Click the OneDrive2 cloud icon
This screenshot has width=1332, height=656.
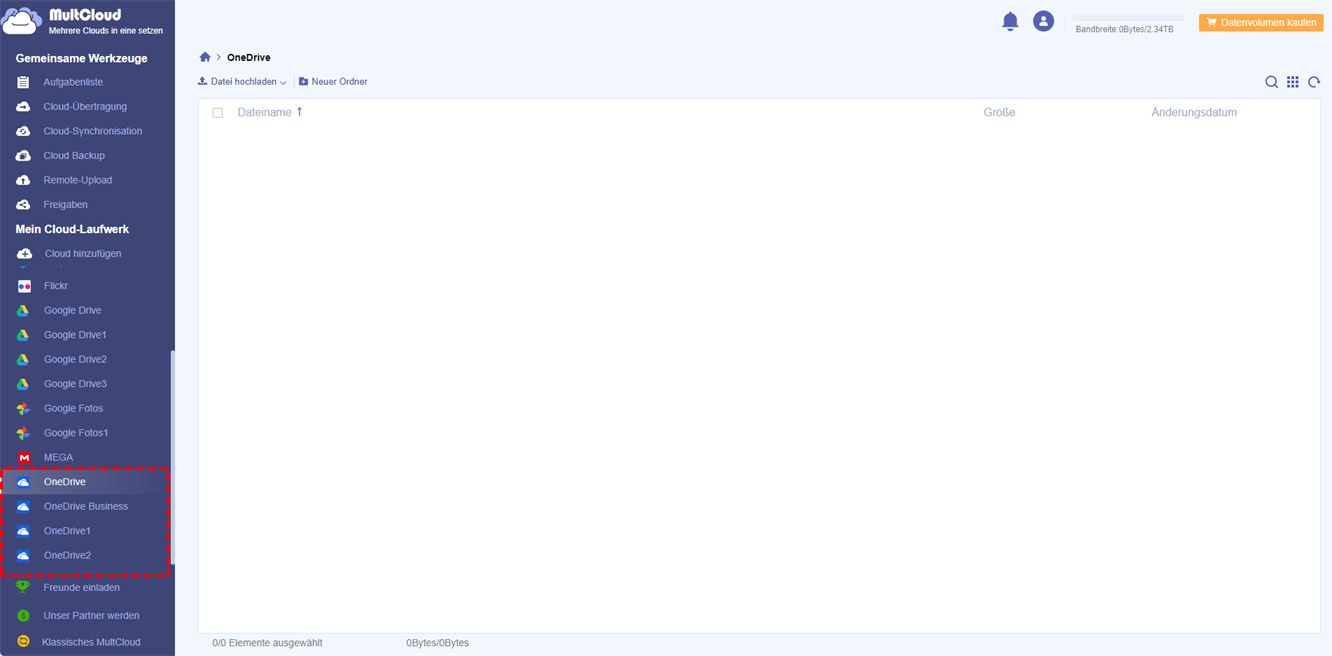click(x=23, y=555)
